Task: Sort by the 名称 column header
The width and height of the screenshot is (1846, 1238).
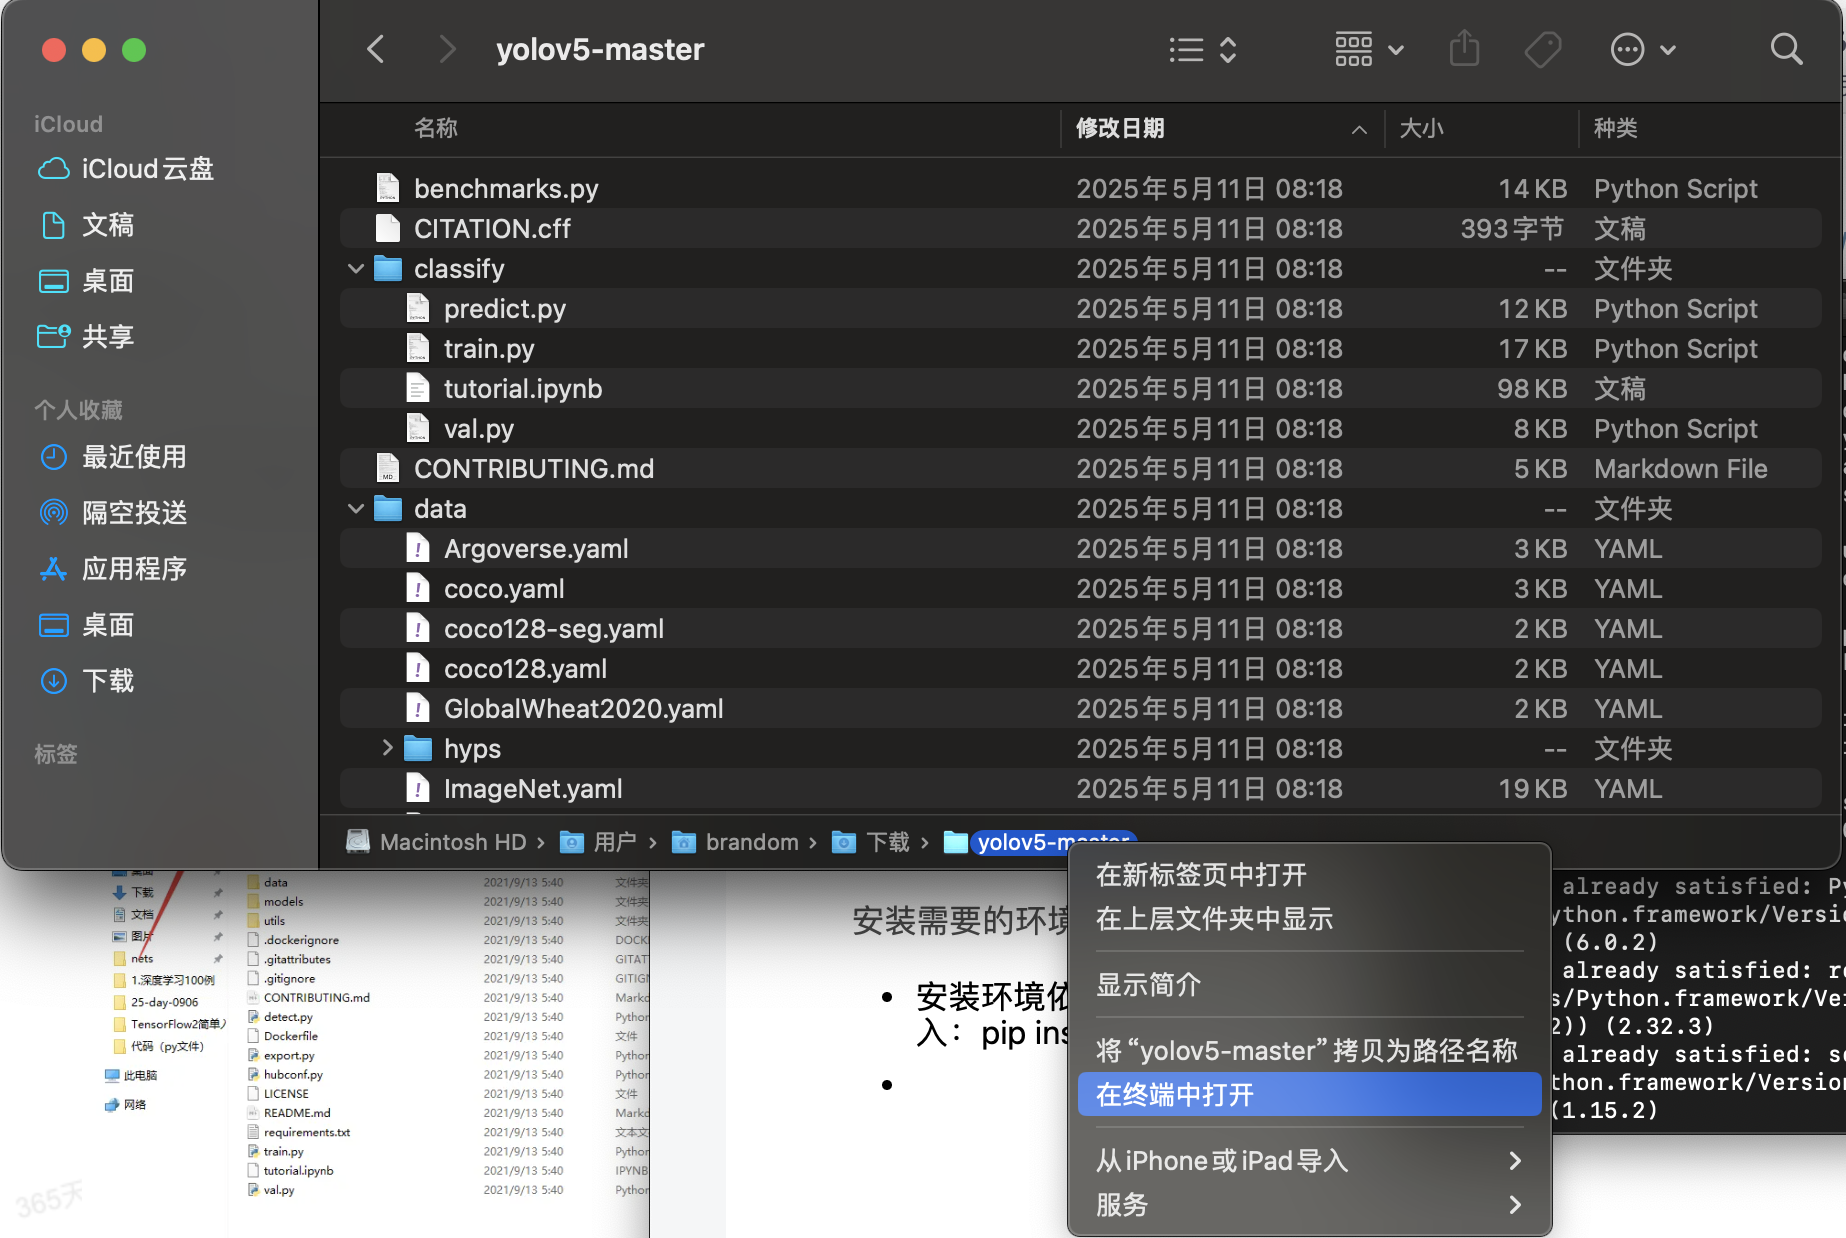Action: (x=436, y=128)
